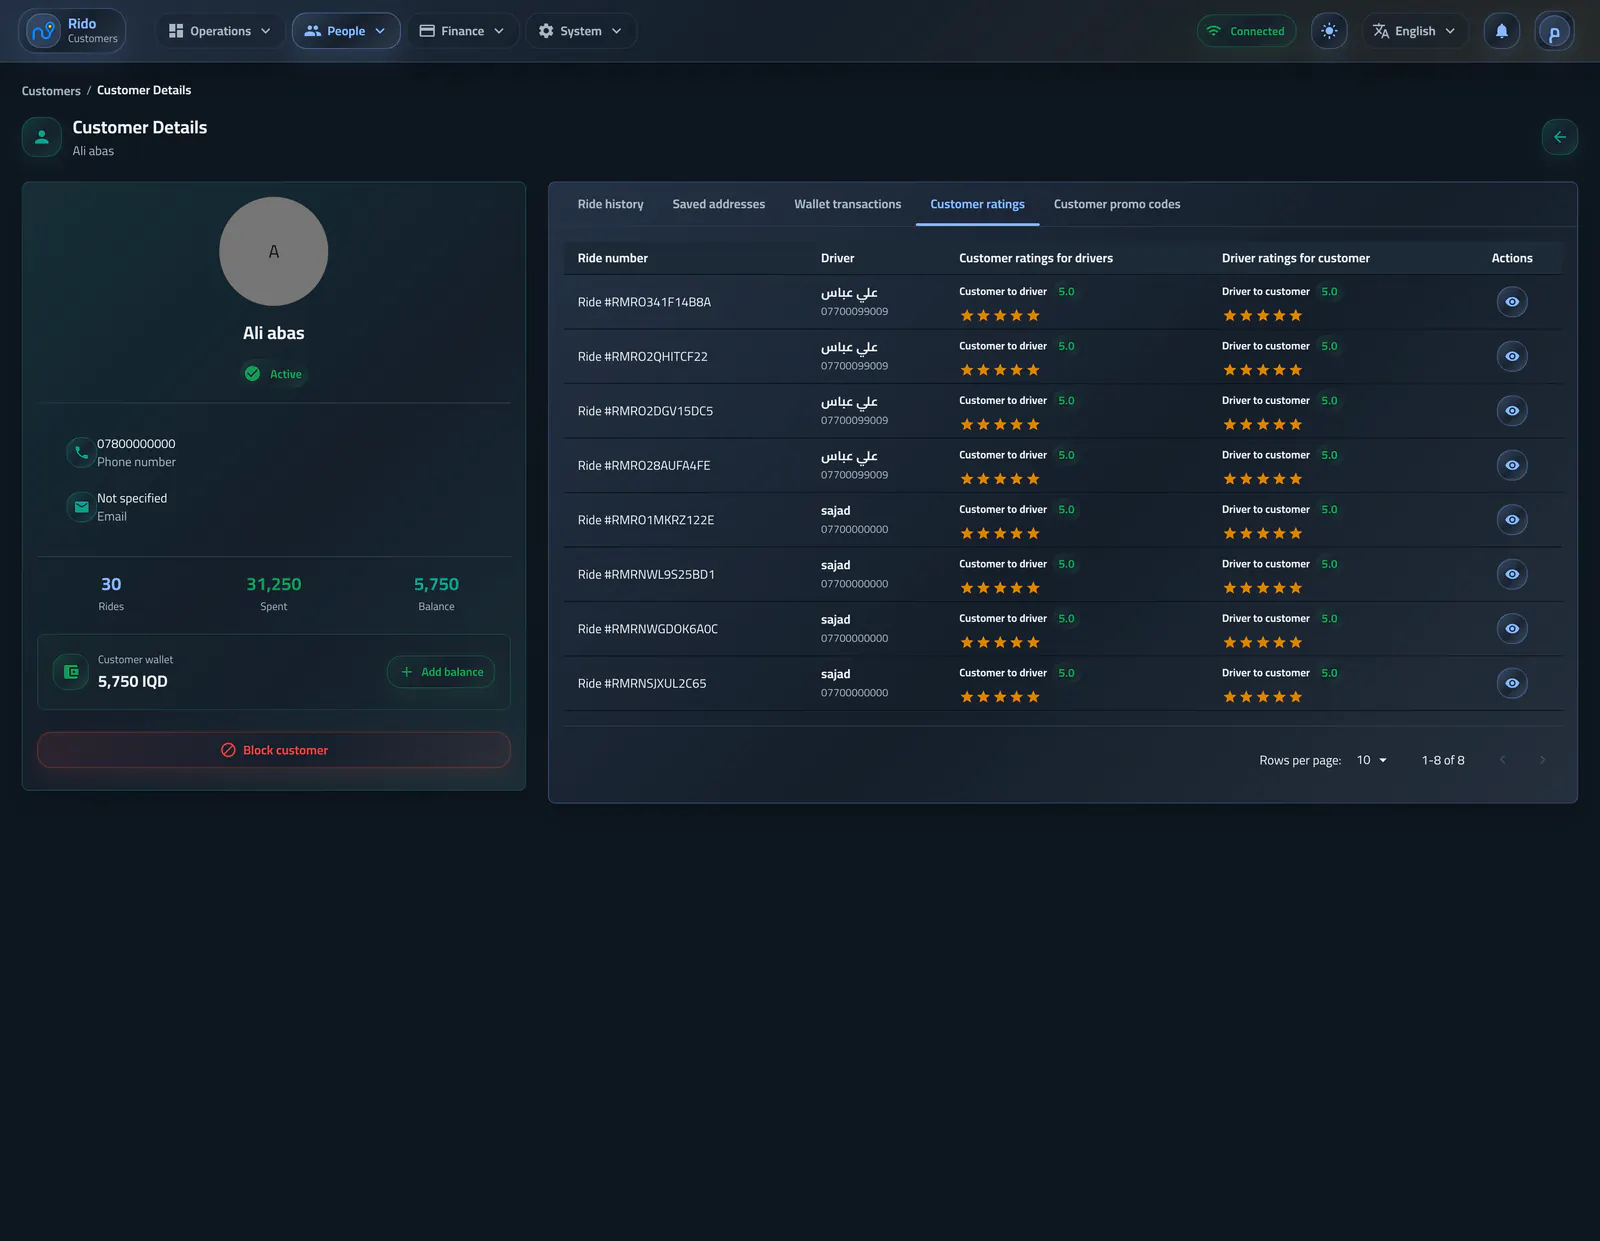
Task: Expand the Finance menu
Action: [x=462, y=31]
